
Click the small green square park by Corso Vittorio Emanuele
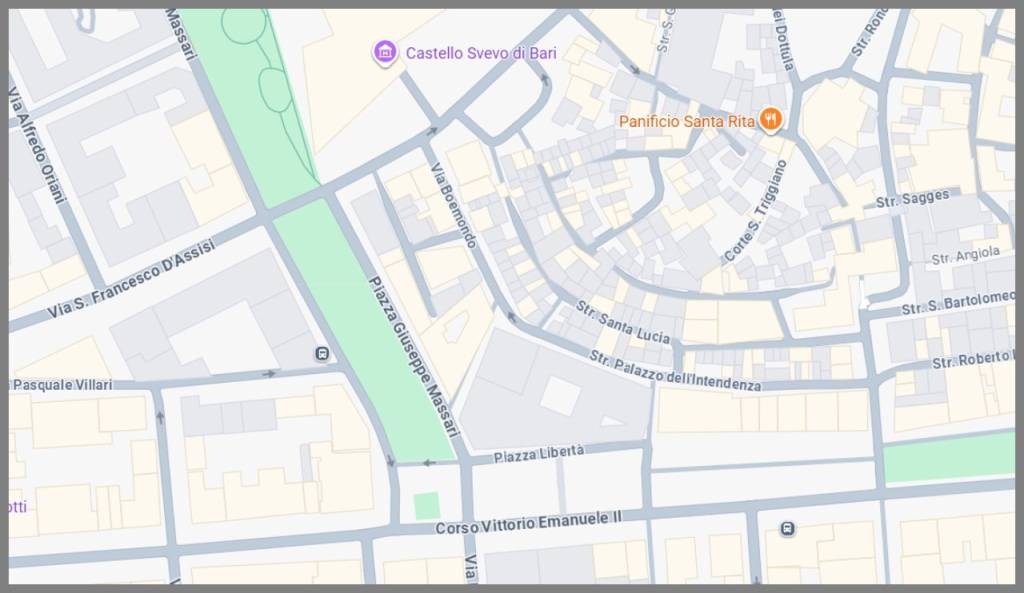426,506
